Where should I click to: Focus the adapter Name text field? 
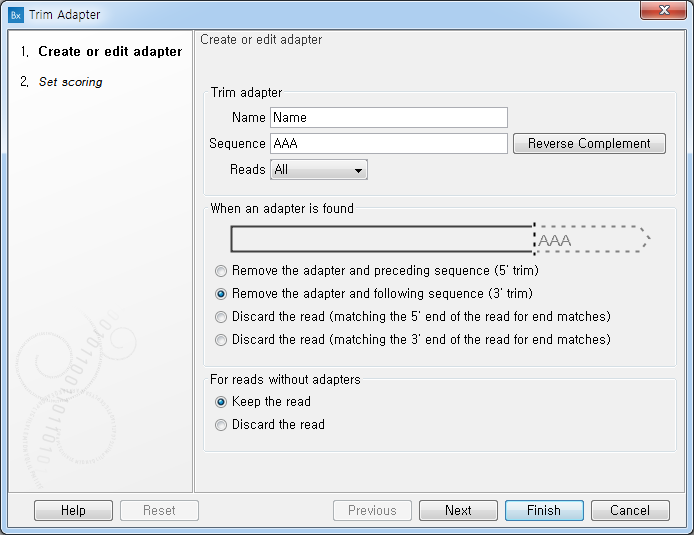[x=389, y=117]
